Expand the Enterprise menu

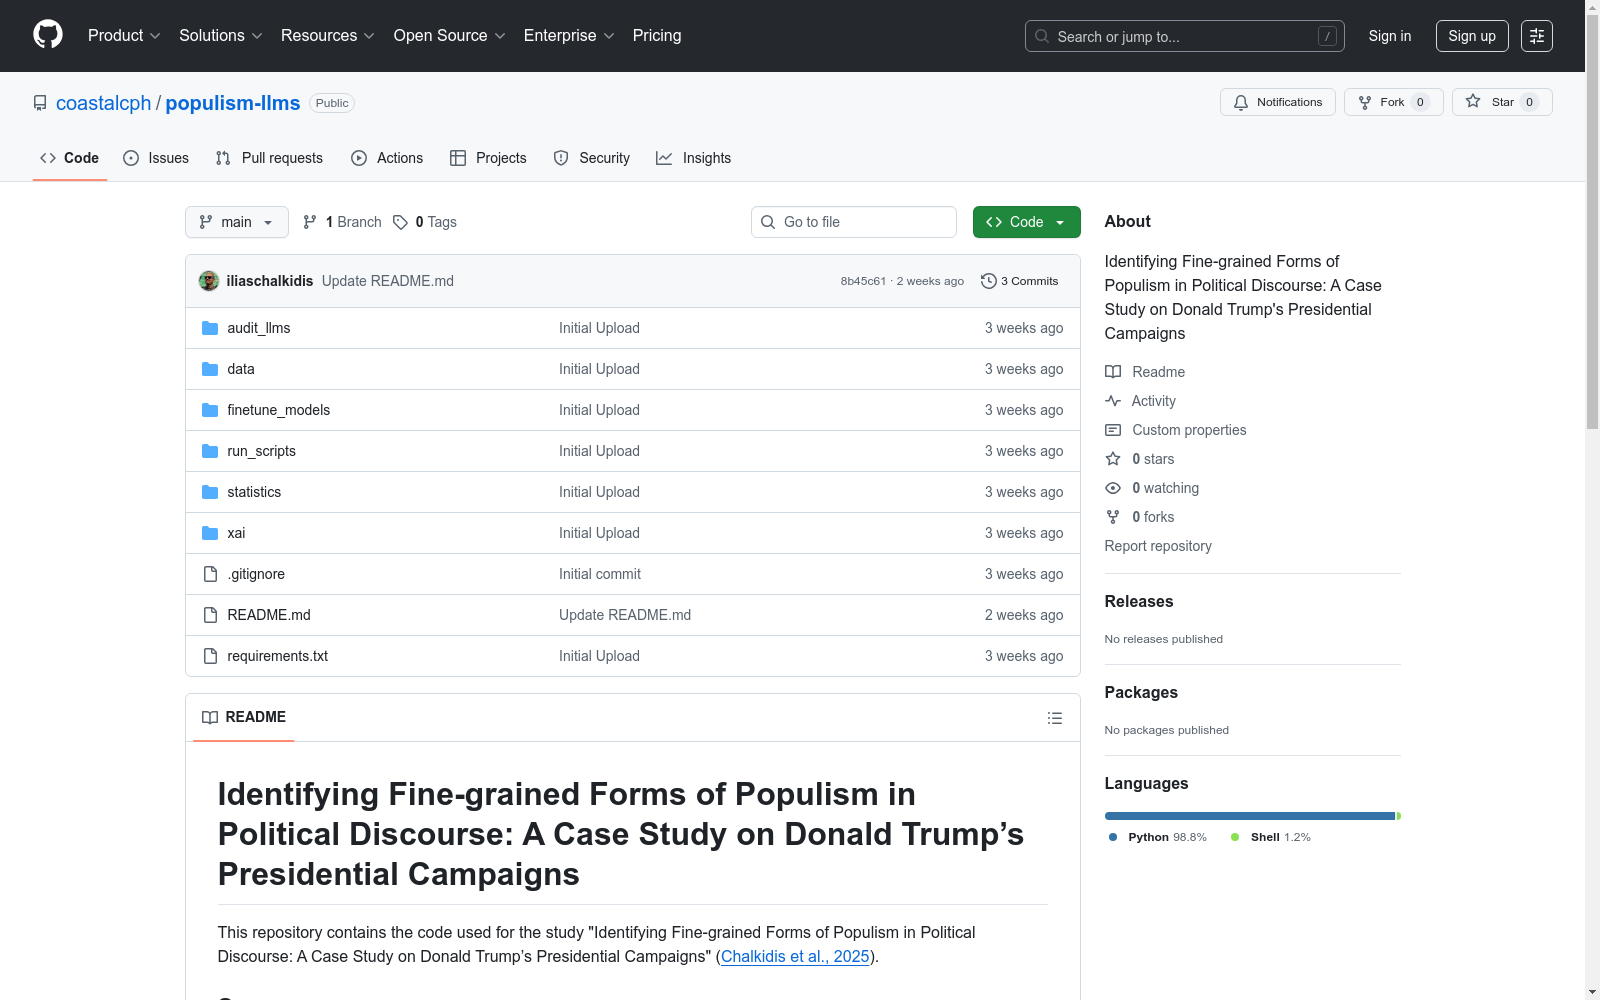(x=569, y=35)
